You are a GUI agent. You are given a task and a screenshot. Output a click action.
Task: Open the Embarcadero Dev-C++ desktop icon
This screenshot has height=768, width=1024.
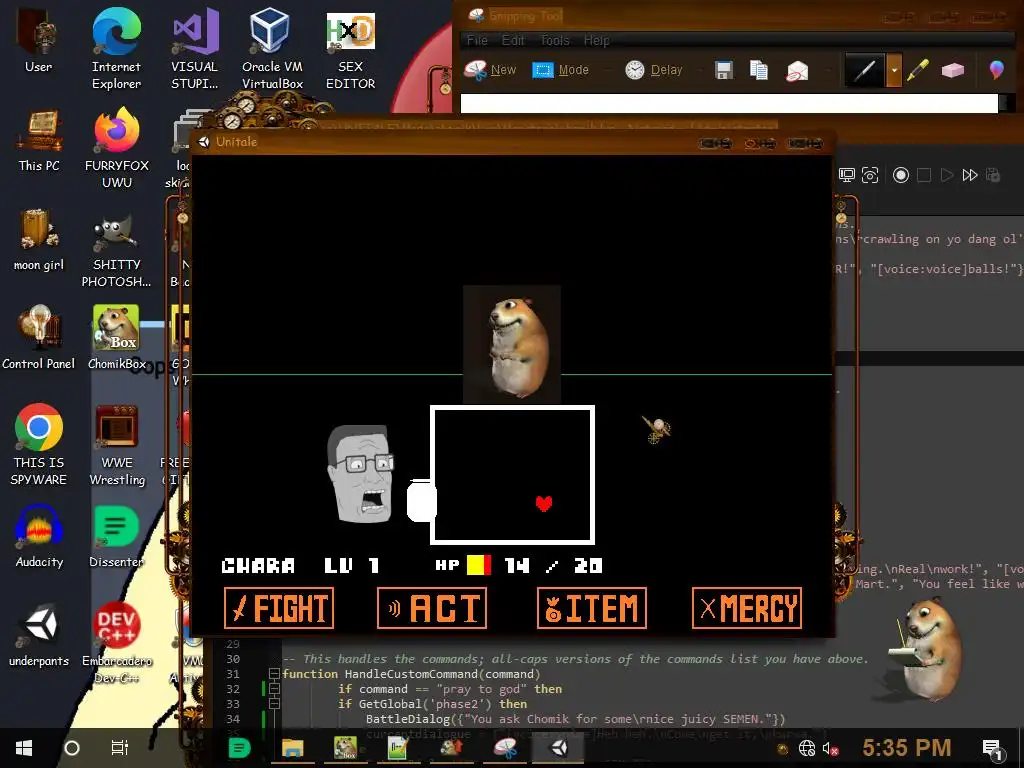pyautogui.click(x=116, y=643)
